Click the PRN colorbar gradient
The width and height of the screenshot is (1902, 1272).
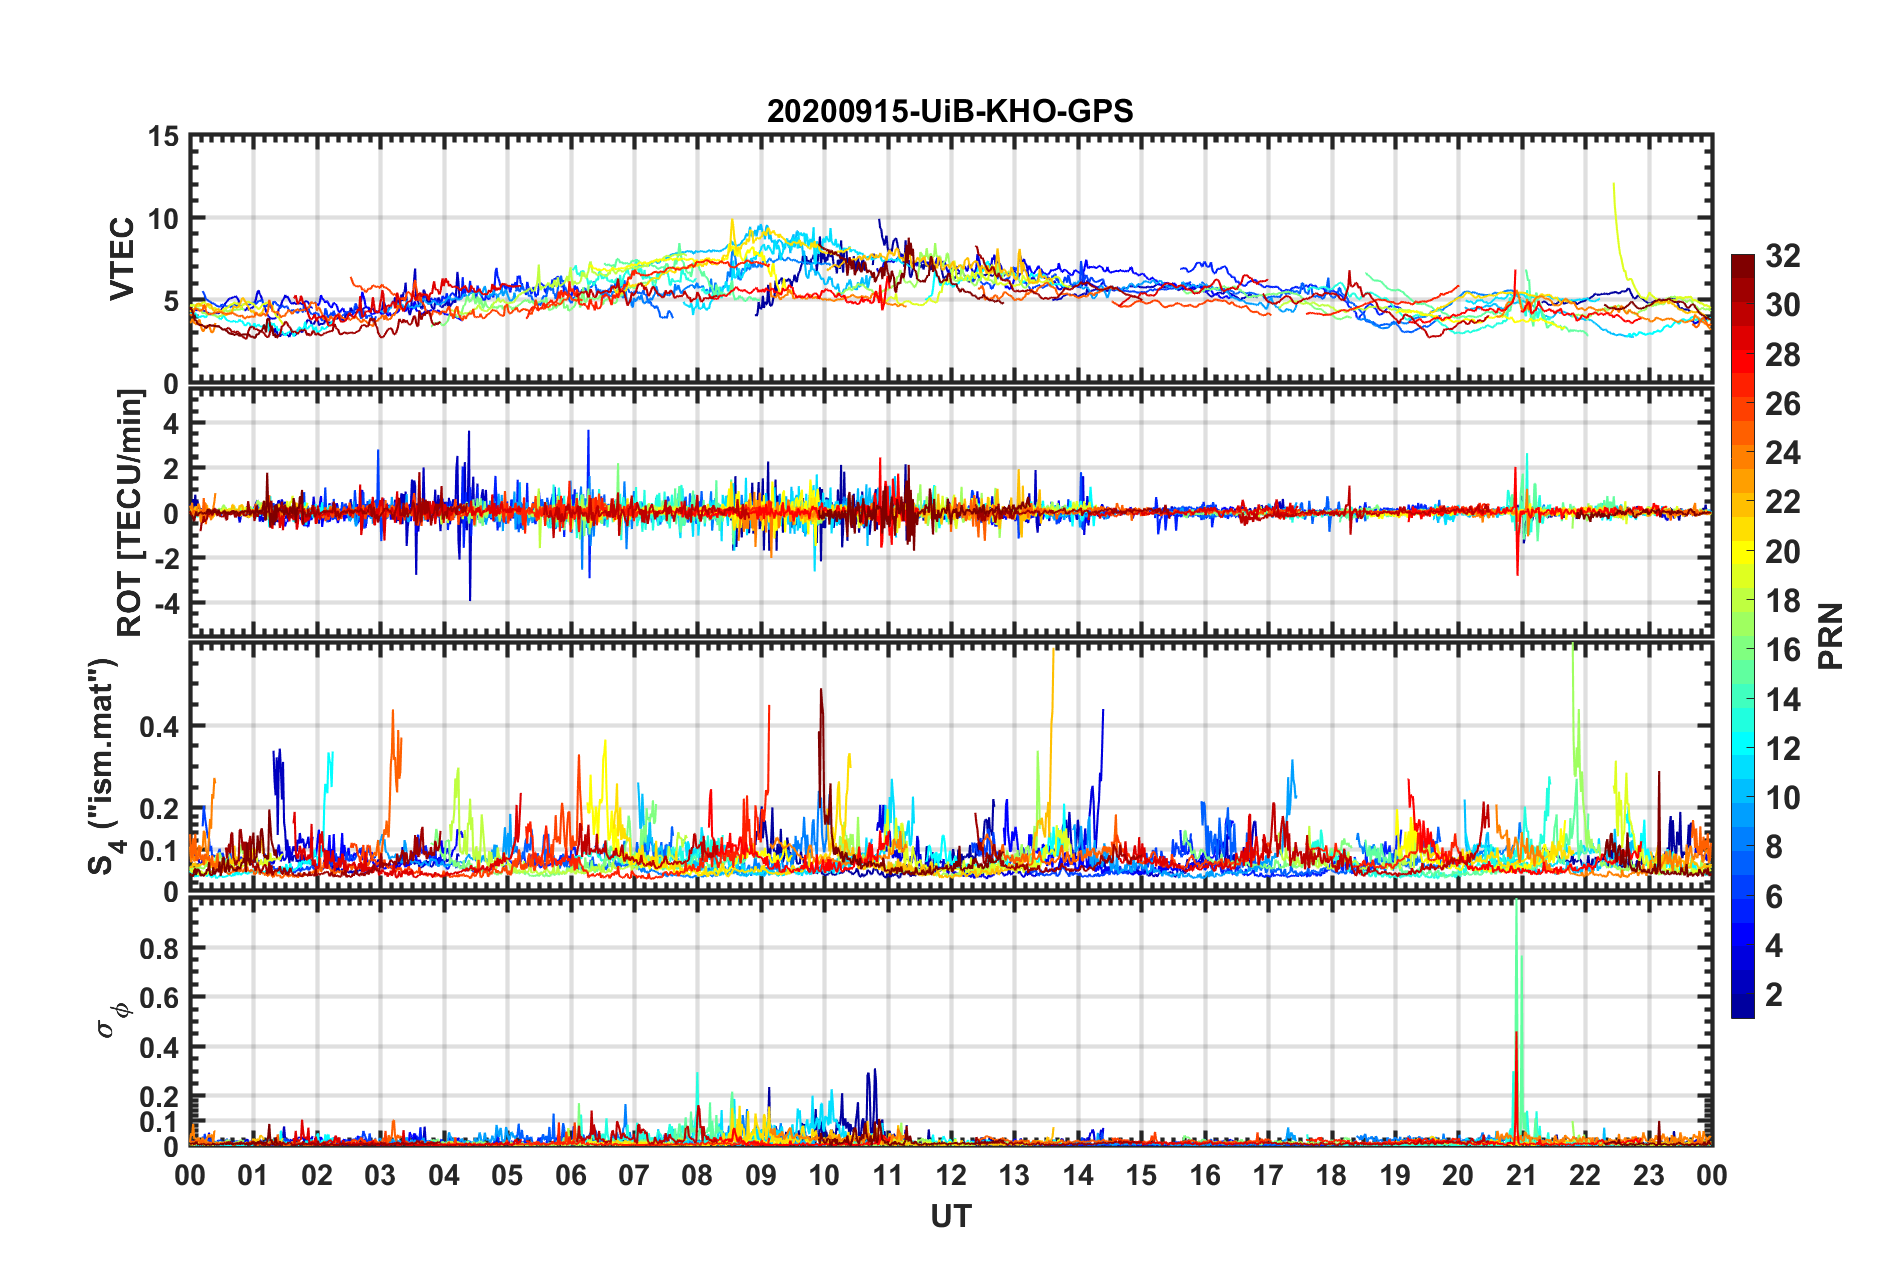1743,636
